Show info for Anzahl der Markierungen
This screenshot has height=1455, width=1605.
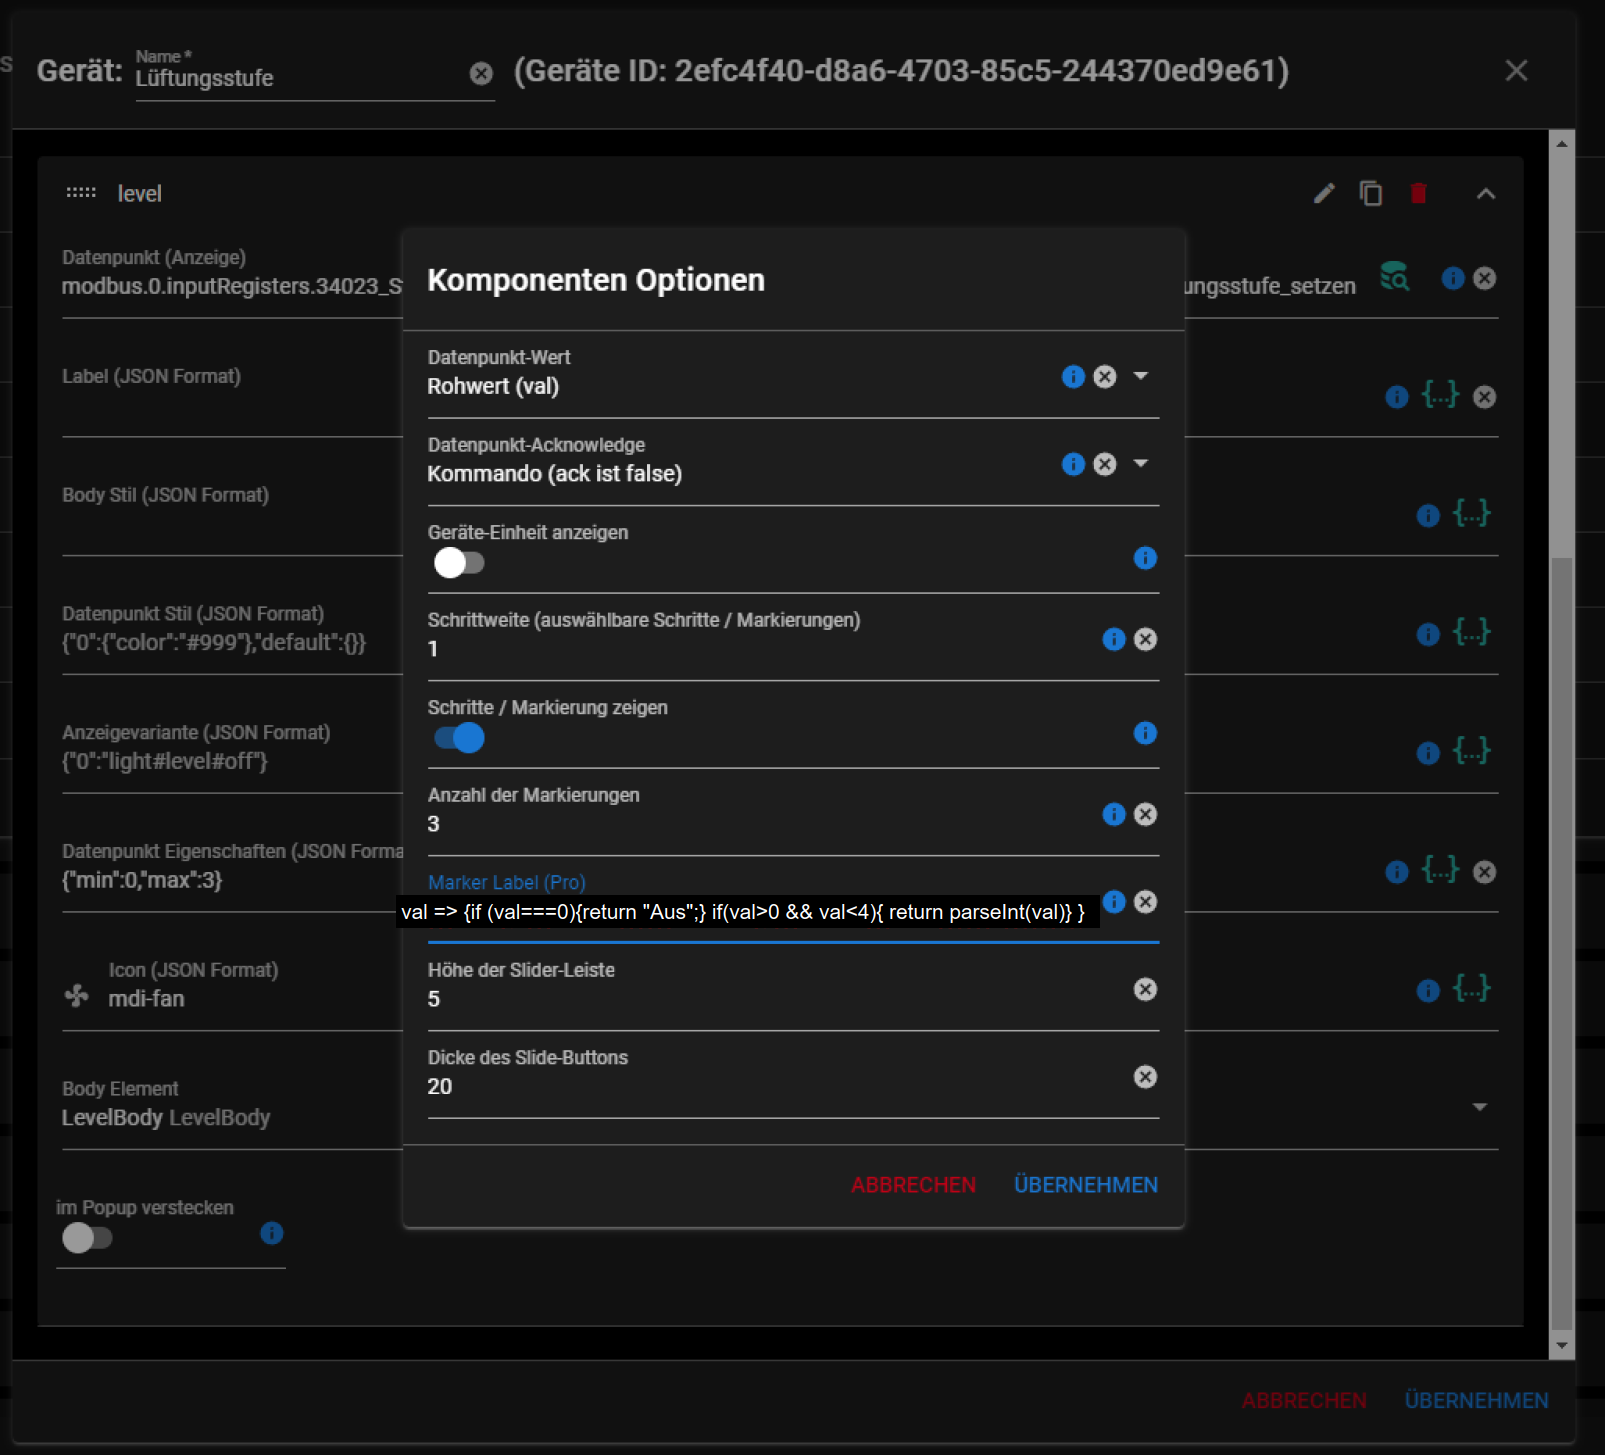click(x=1114, y=814)
